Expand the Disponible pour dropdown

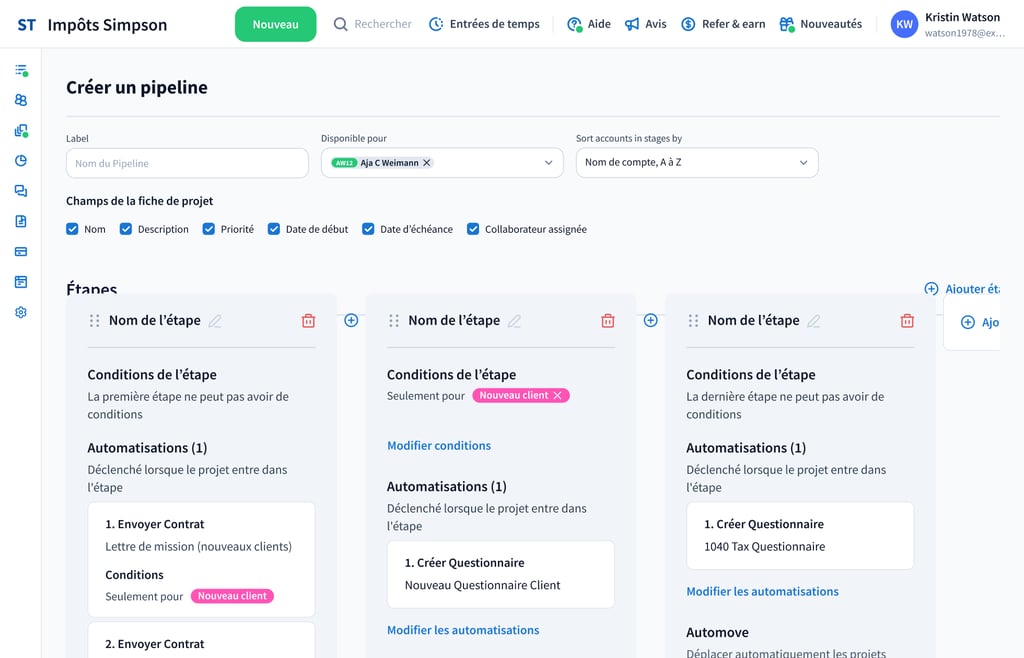click(x=548, y=163)
